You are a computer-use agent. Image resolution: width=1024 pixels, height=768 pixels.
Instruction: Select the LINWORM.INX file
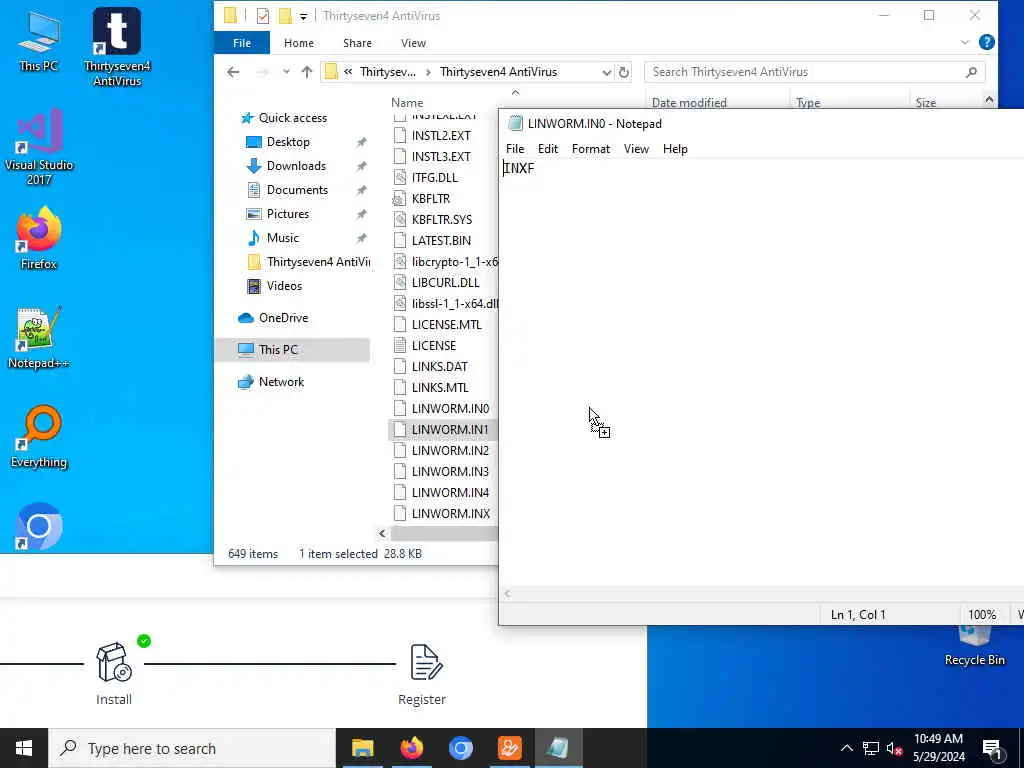(x=451, y=514)
